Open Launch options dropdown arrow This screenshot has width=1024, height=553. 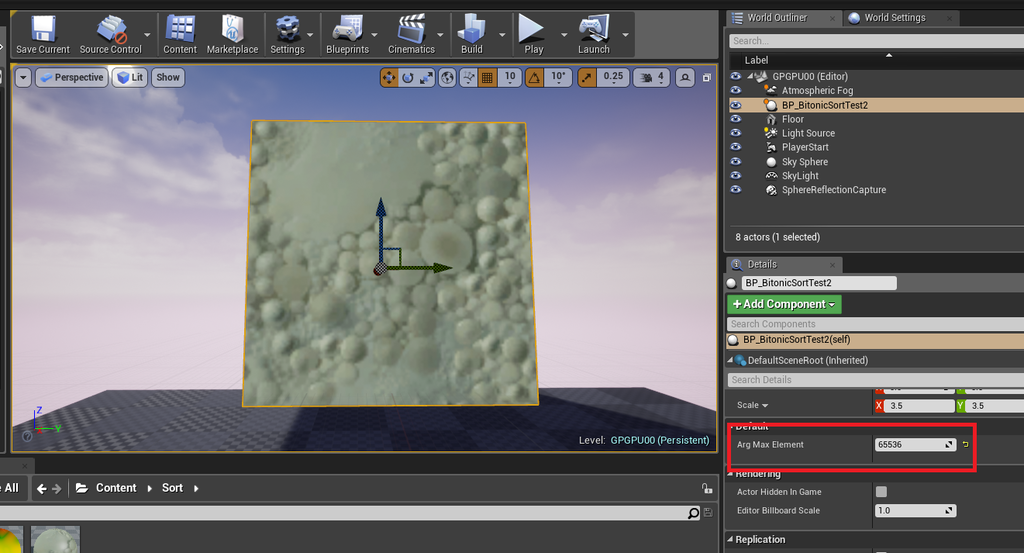pyautogui.click(x=626, y=35)
